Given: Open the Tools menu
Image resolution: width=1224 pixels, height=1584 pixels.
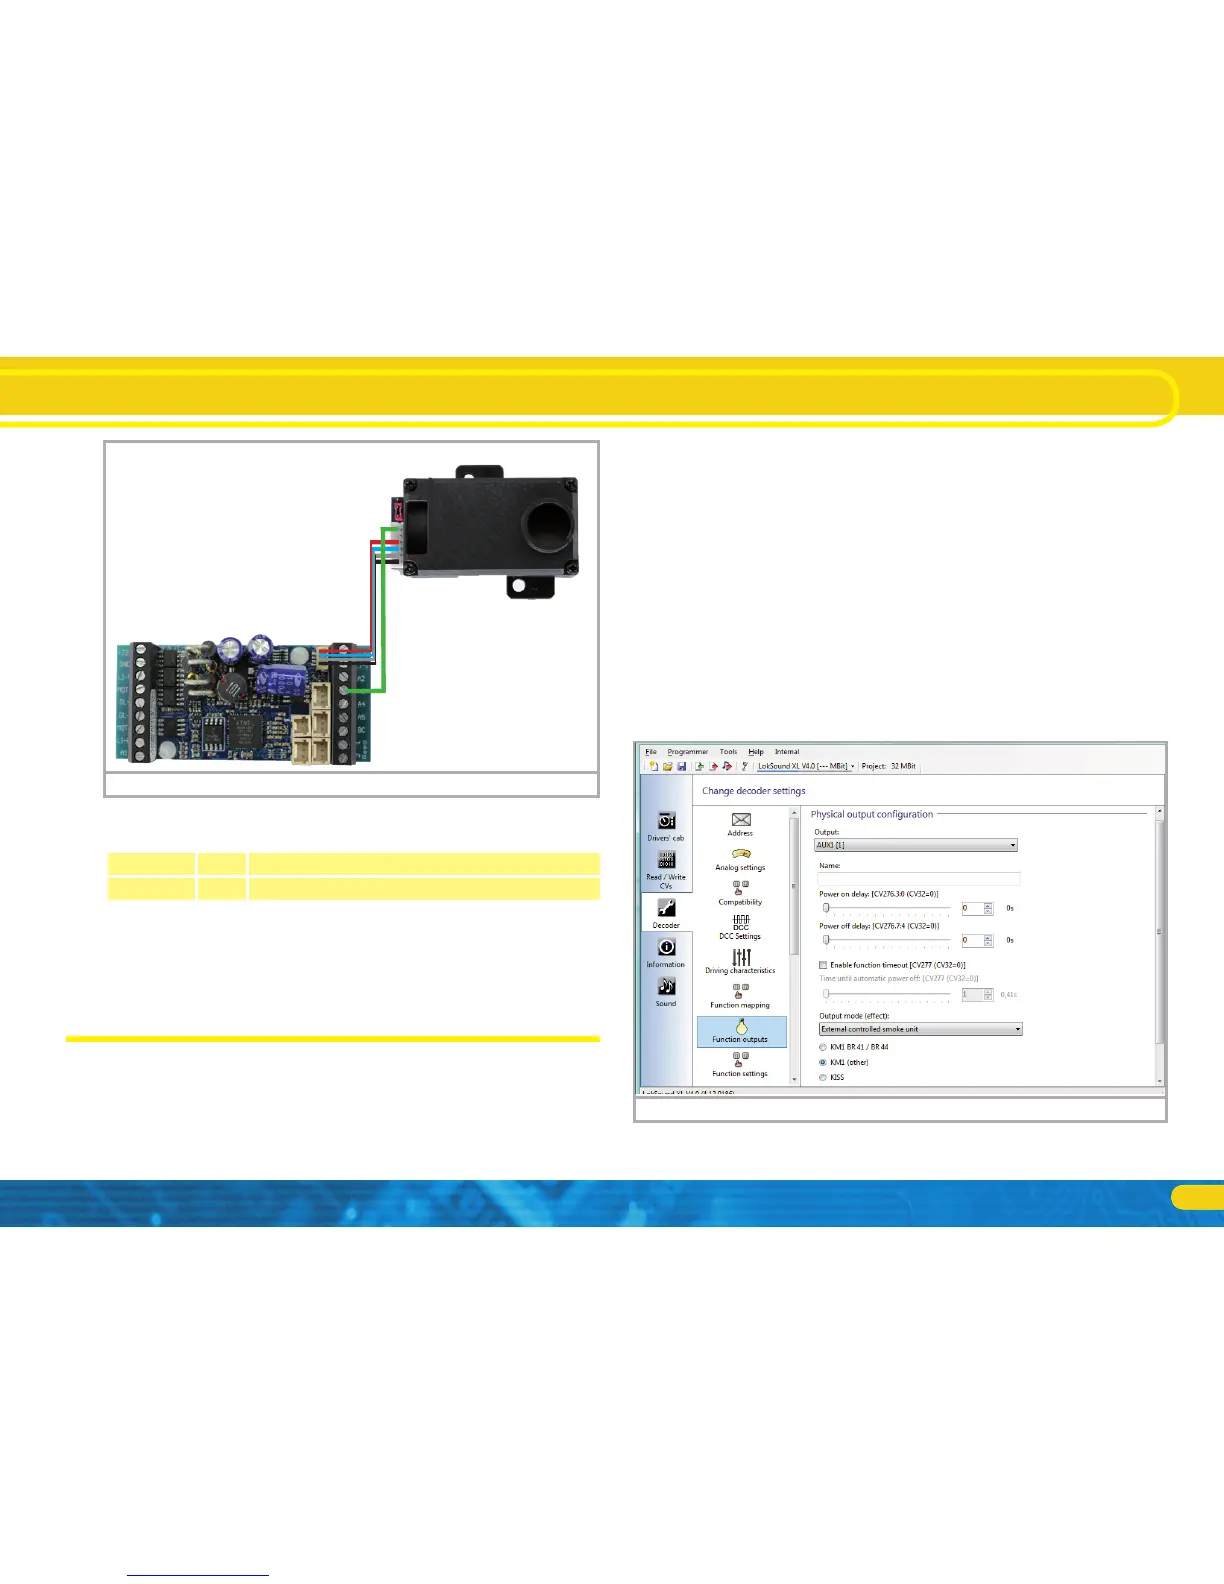Looking at the screenshot, I should point(729,752).
